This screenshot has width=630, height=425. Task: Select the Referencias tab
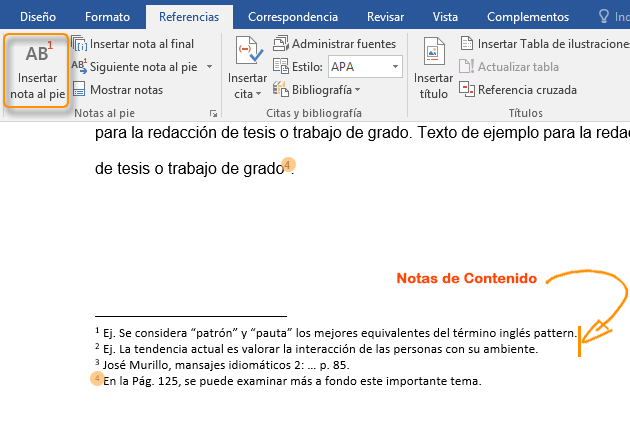[x=189, y=17]
